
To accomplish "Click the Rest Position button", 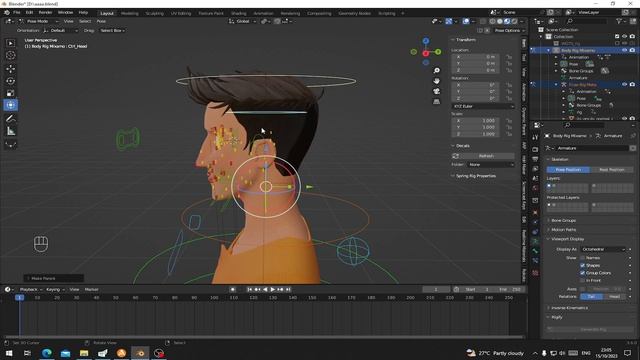I will (x=611, y=169).
